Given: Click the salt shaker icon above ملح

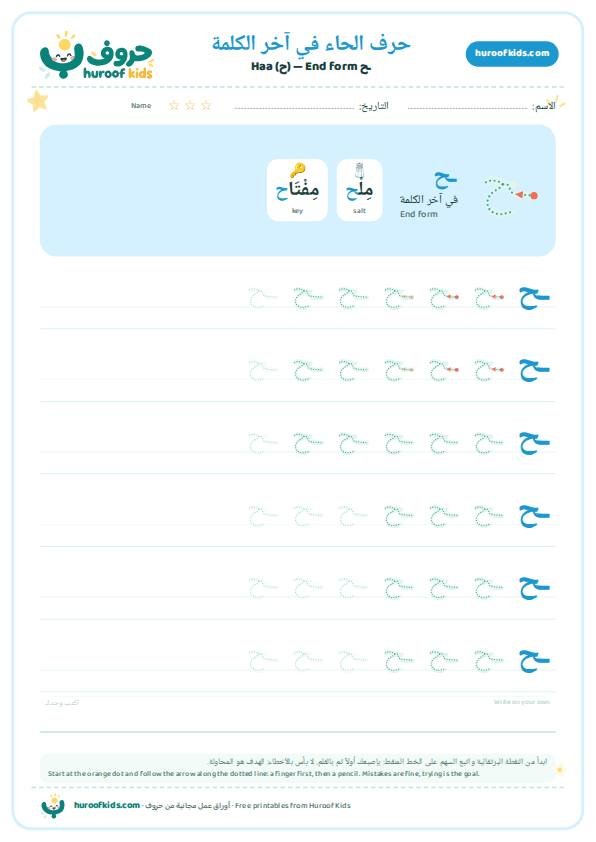Looking at the screenshot, I should [360, 171].
